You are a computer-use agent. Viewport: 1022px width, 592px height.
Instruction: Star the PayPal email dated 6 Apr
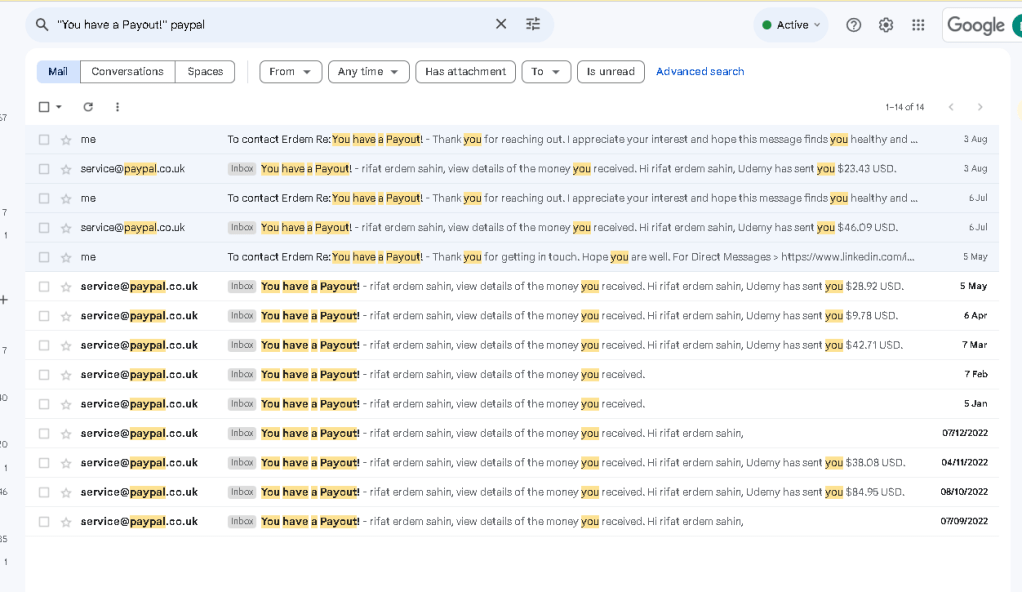tap(66, 316)
